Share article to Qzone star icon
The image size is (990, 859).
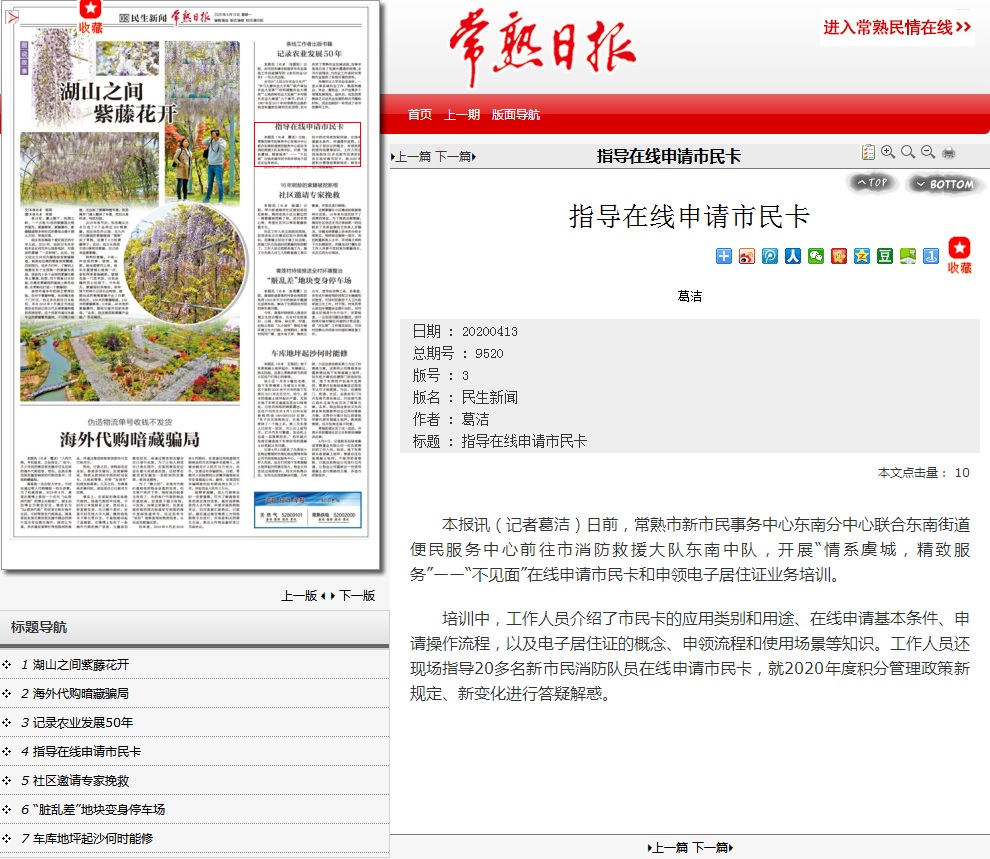pos(862,256)
